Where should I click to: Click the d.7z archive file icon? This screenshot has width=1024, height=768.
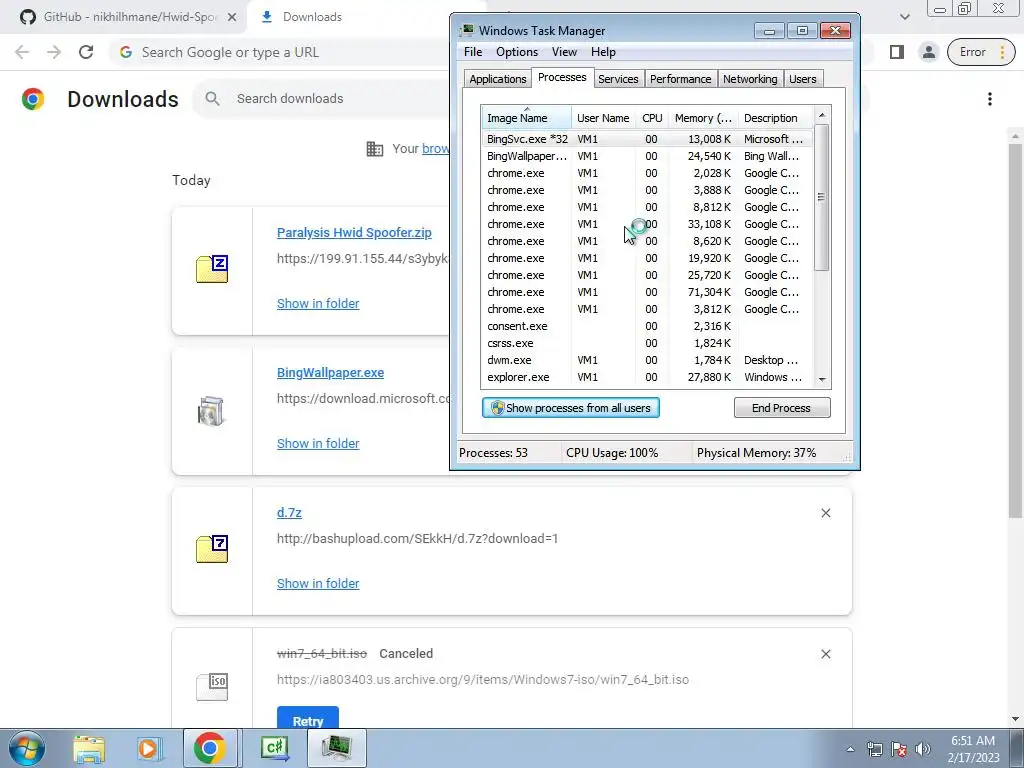[x=212, y=549]
